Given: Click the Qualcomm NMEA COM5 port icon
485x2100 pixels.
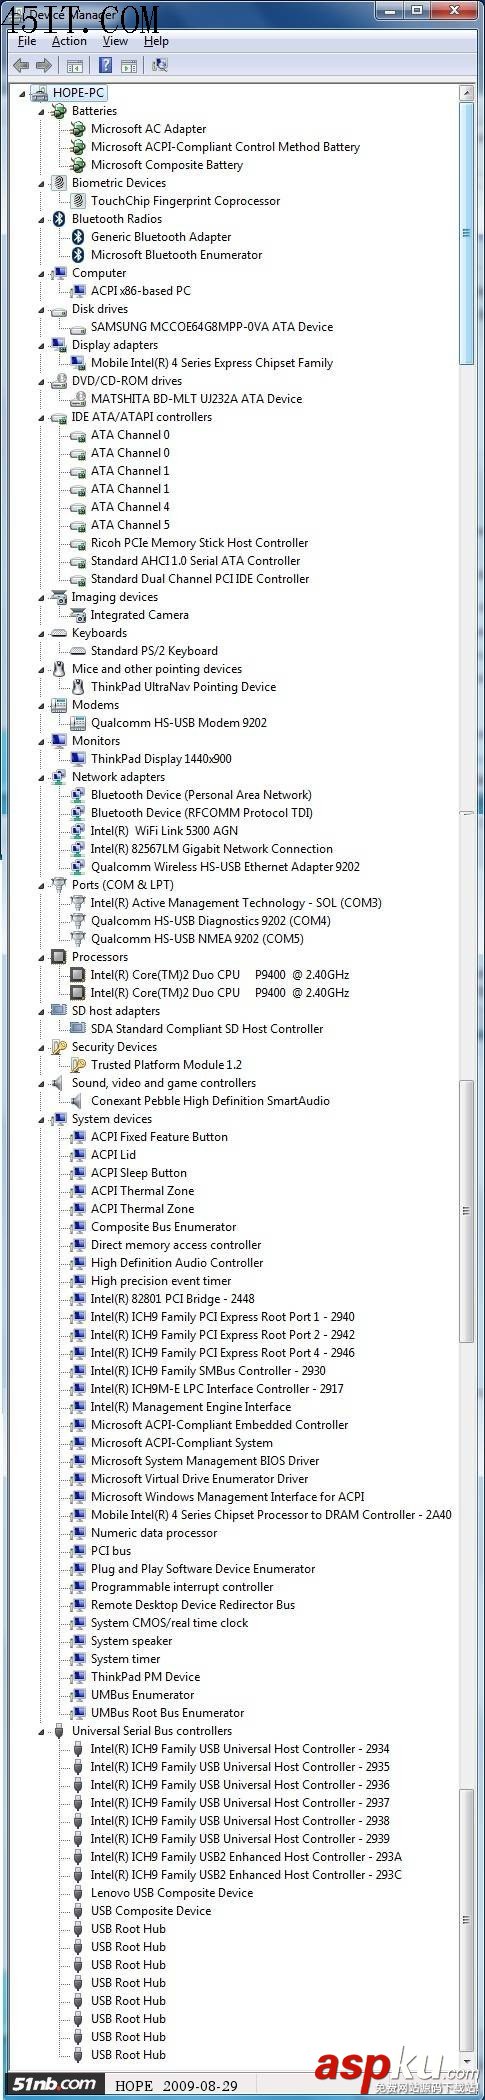Looking at the screenshot, I should [78, 939].
